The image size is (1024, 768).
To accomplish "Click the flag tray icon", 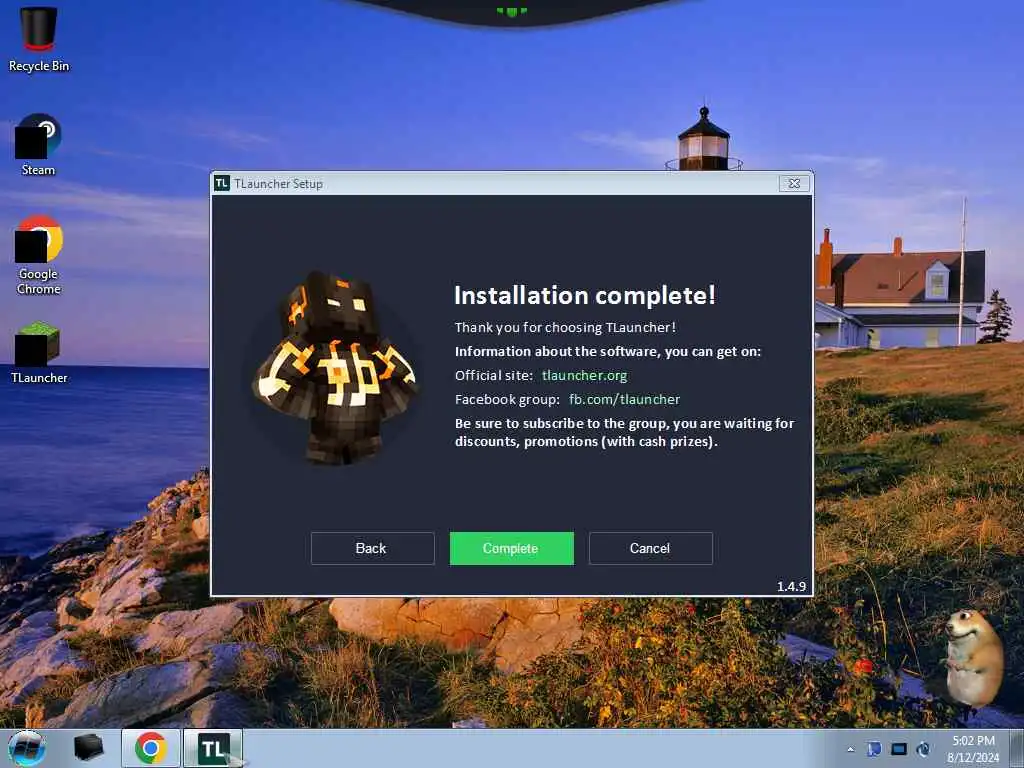I will 874,749.
